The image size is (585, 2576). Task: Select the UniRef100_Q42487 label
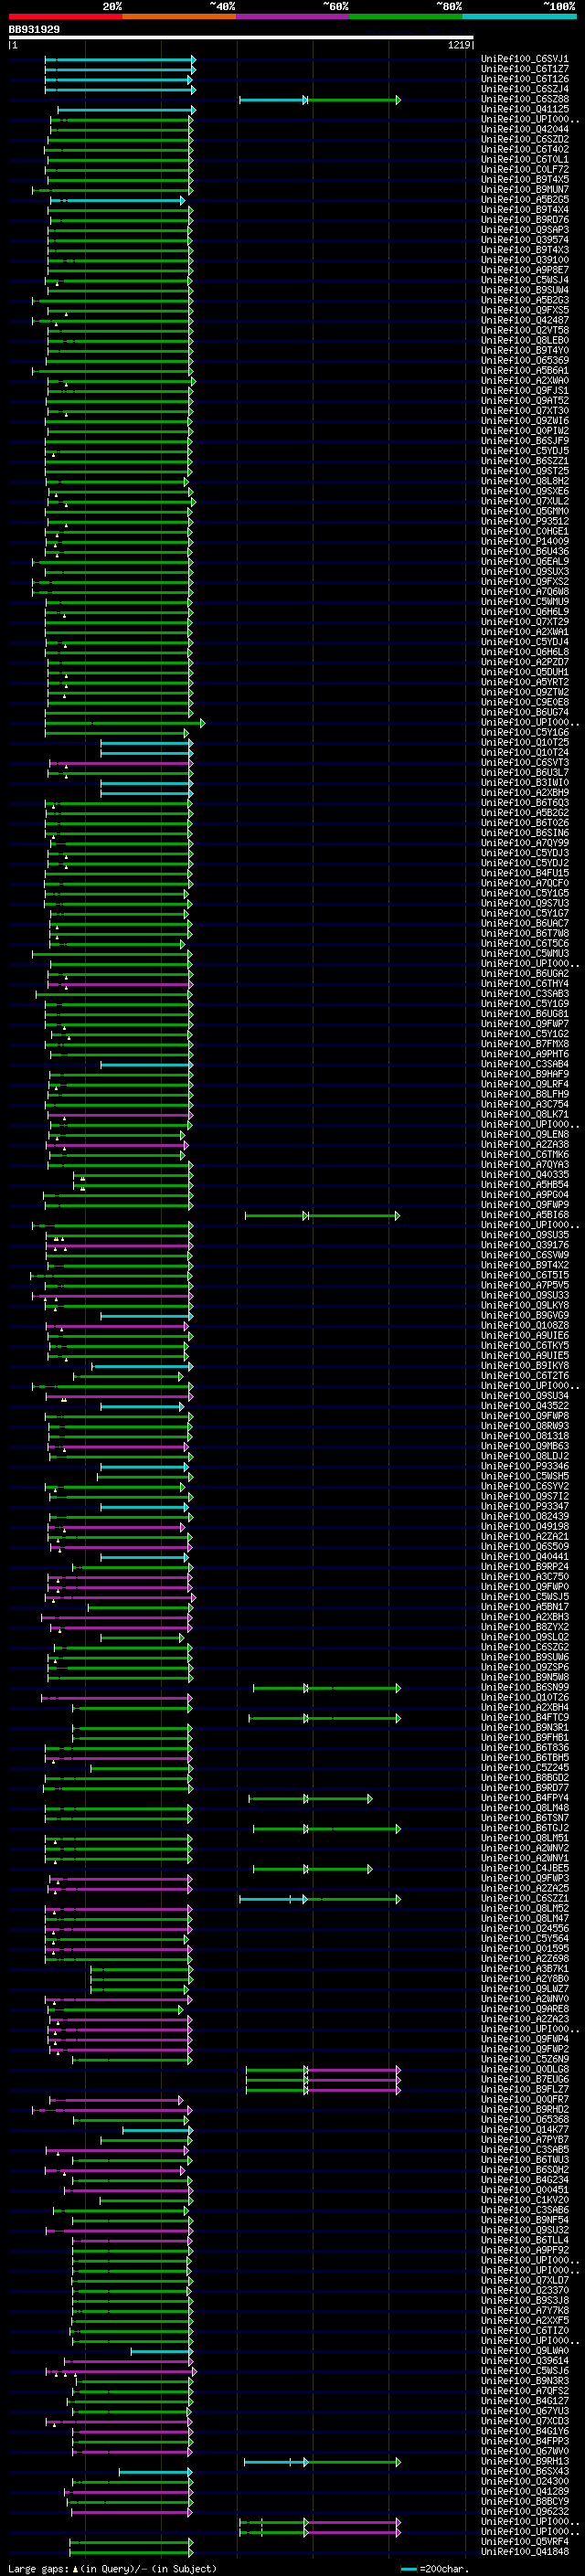click(525, 320)
